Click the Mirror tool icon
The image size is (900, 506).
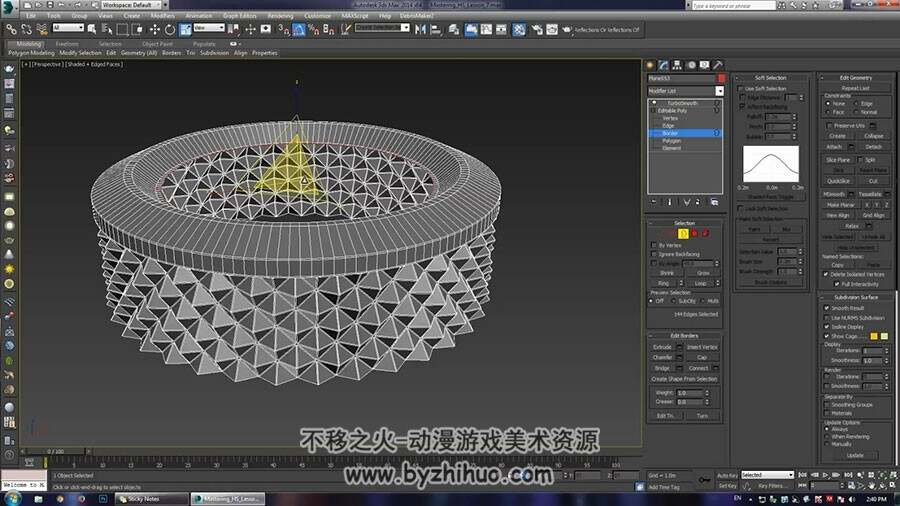(x=421, y=29)
